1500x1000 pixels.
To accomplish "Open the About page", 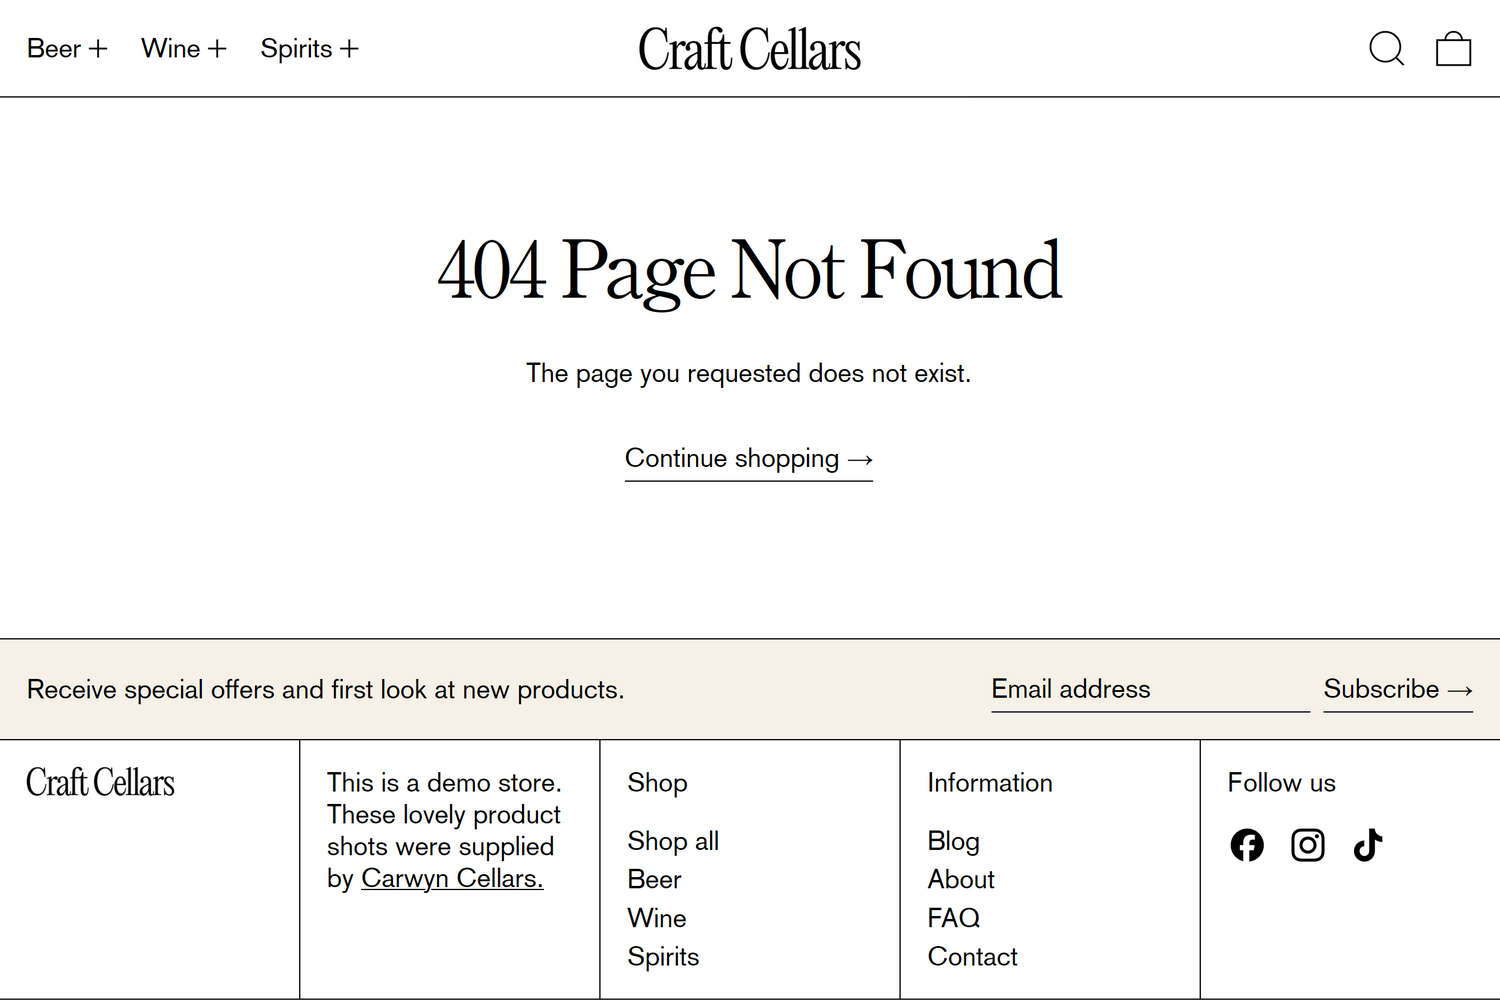I will 960,879.
